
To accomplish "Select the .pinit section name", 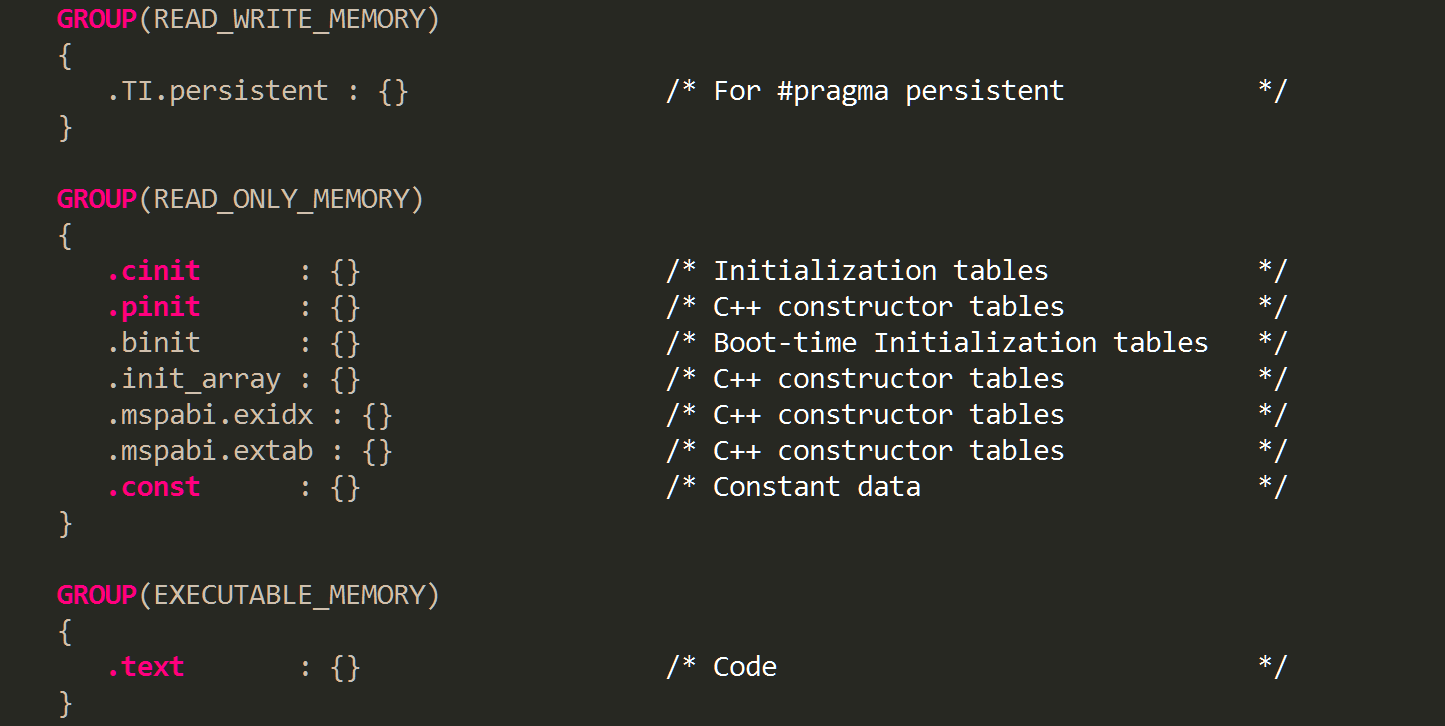I will [154, 307].
